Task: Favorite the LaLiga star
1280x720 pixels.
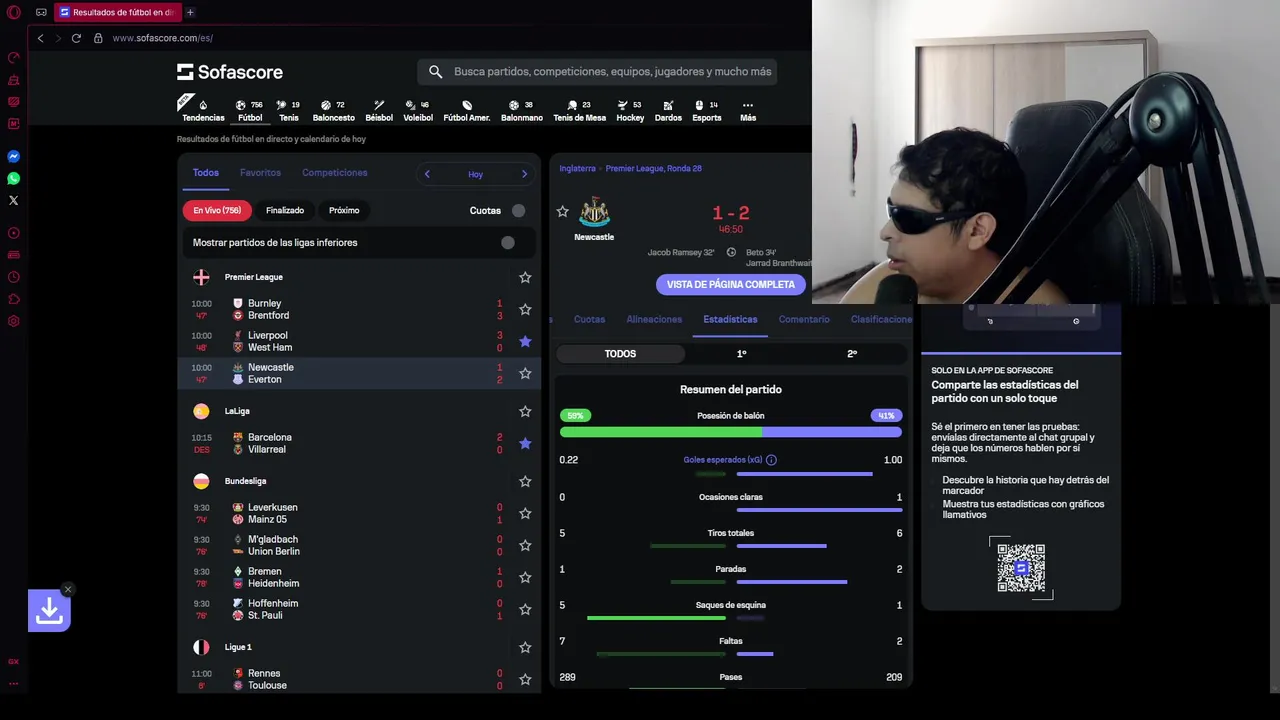Action: [x=525, y=411]
